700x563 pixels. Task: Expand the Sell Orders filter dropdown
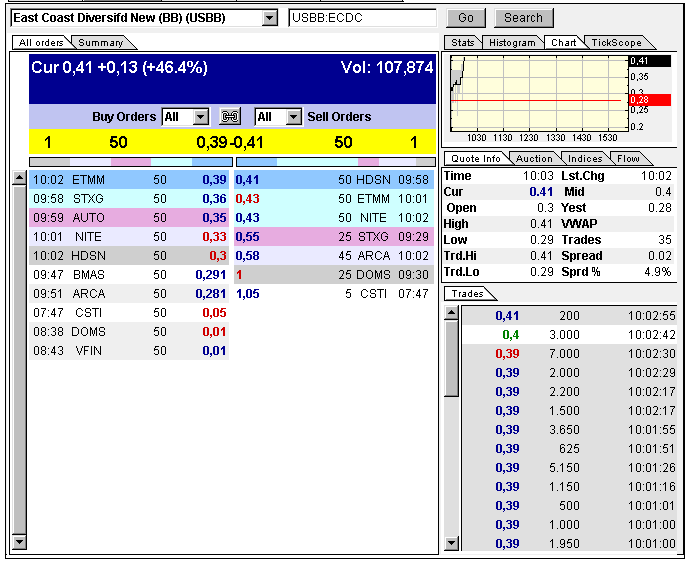click(x=293, y=117)
